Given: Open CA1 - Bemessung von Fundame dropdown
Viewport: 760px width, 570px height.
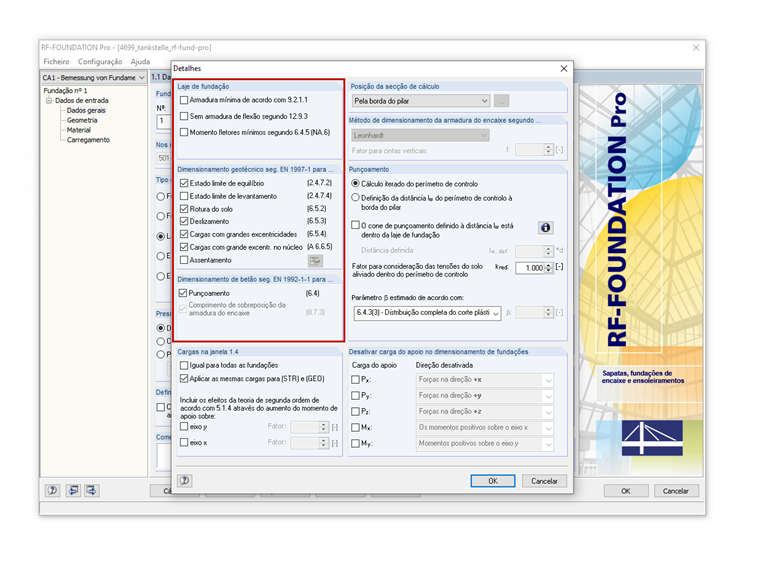Looking at the screenshot, I should pos(94,78).
